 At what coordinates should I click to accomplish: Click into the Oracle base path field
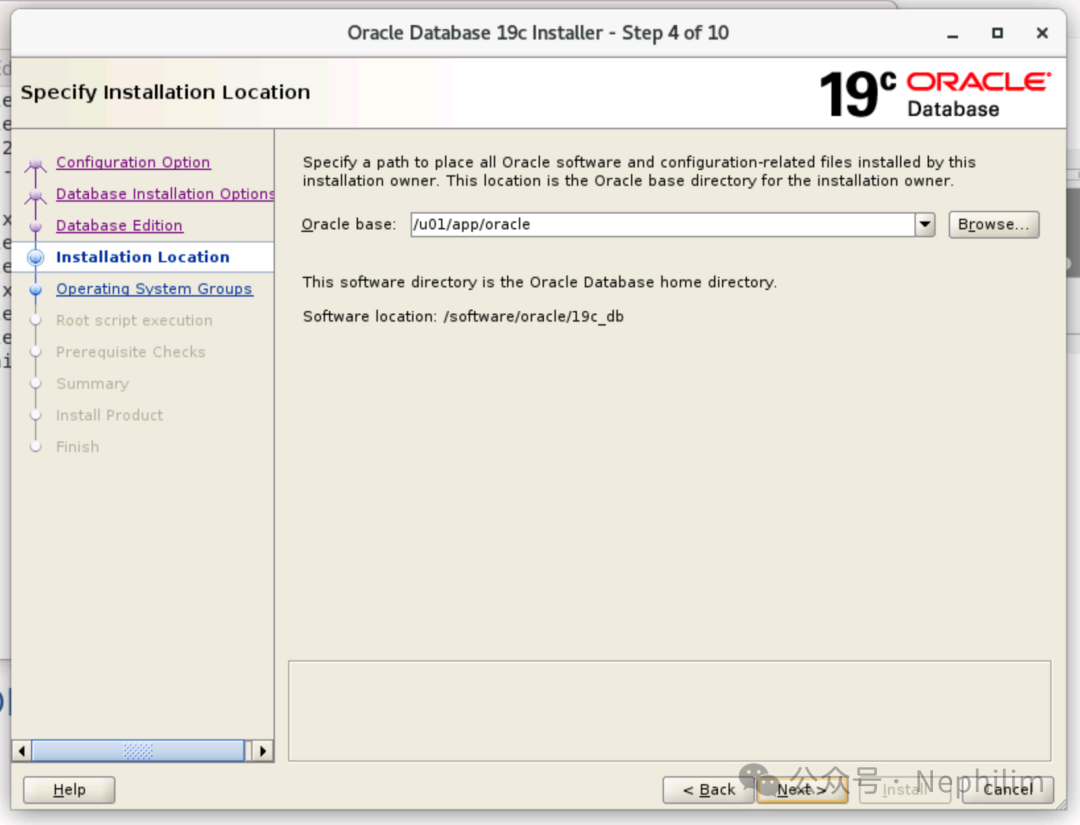(663, 224)
